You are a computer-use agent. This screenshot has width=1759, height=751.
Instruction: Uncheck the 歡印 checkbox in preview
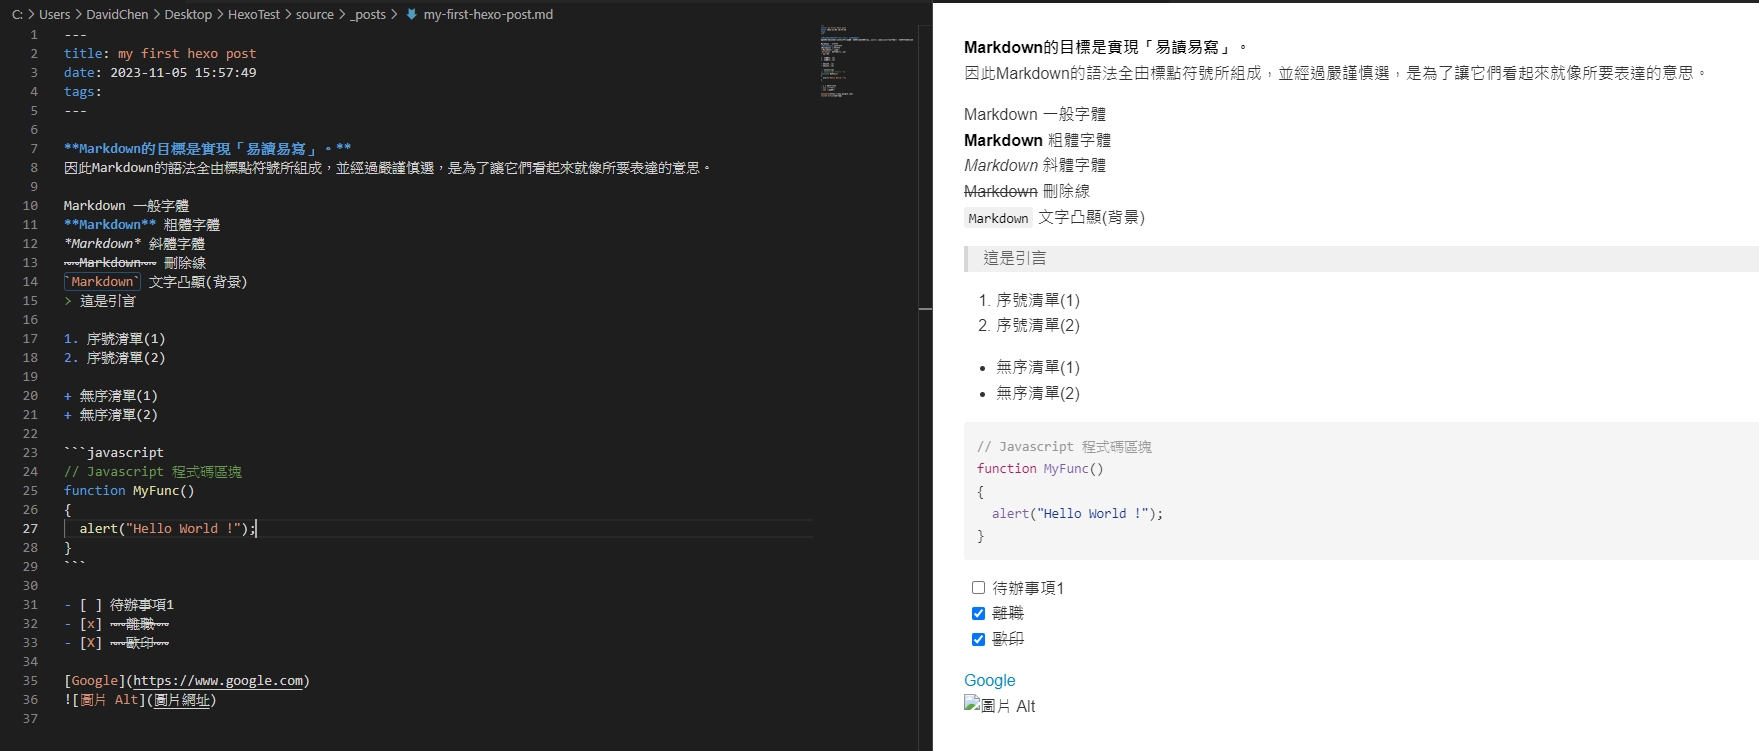coord(978,639)
